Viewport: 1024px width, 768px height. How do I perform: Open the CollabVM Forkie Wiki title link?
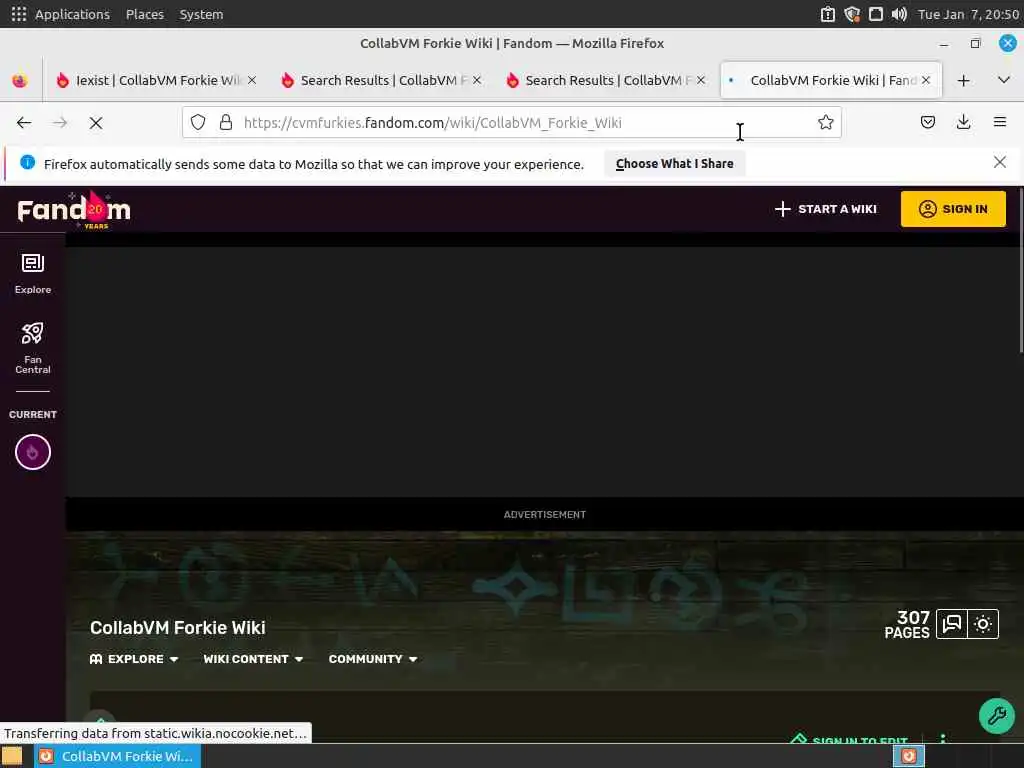178,628
